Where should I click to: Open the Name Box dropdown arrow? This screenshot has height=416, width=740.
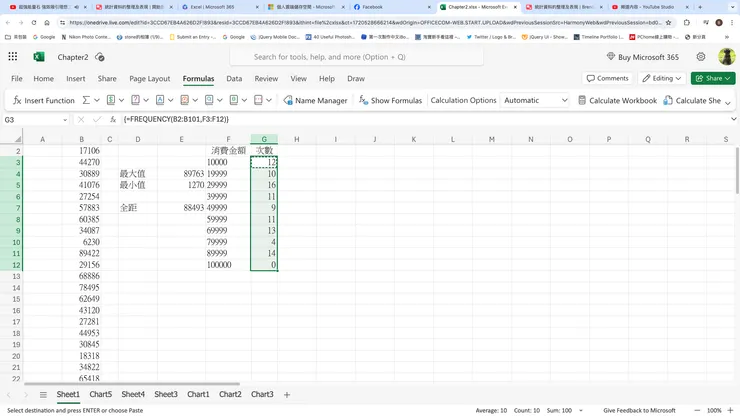(65, 120)
